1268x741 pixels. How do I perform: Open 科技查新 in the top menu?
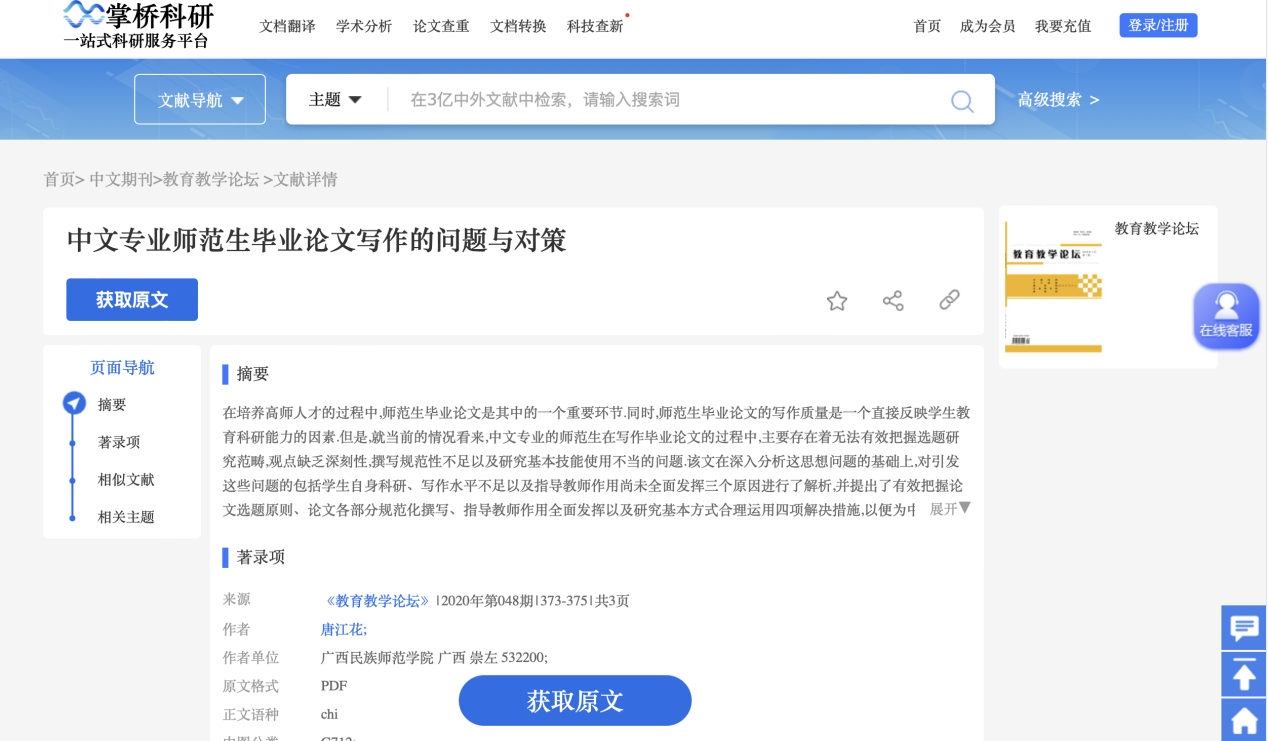tap(595, 26)
